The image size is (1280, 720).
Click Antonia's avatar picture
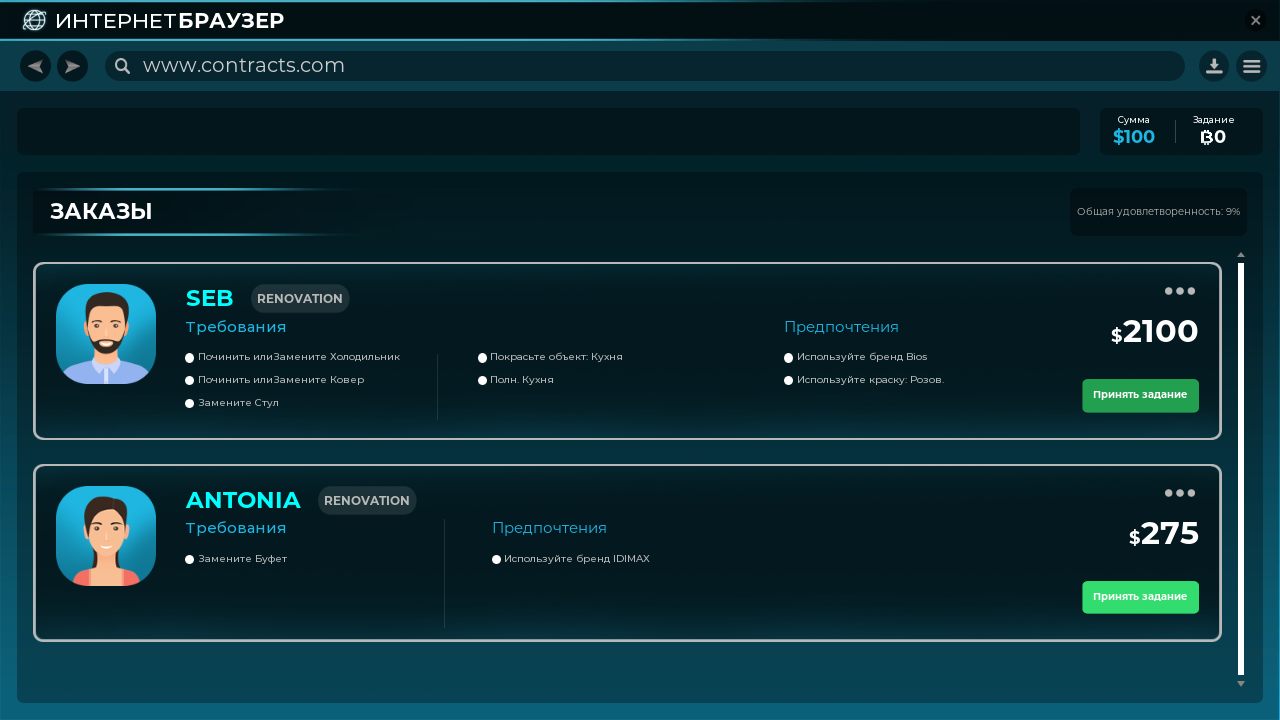coord(106,536)
